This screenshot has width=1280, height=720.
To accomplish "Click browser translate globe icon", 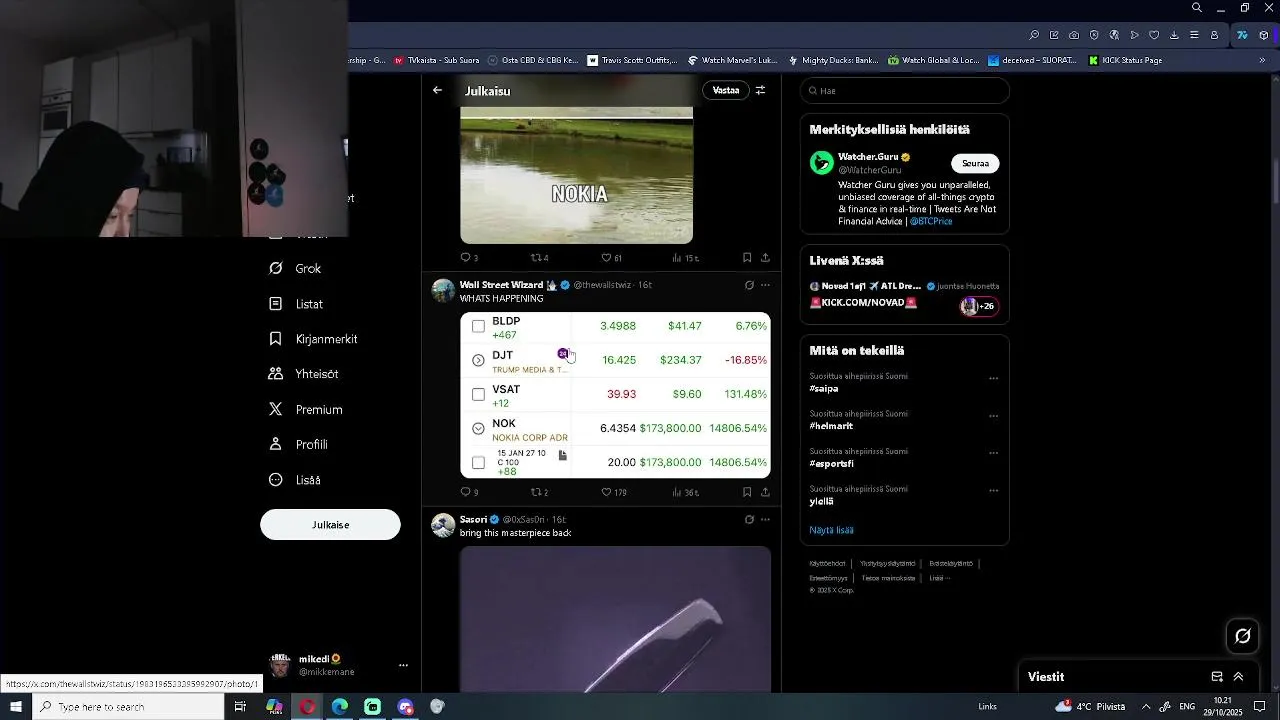I will tap(1114, 35).
